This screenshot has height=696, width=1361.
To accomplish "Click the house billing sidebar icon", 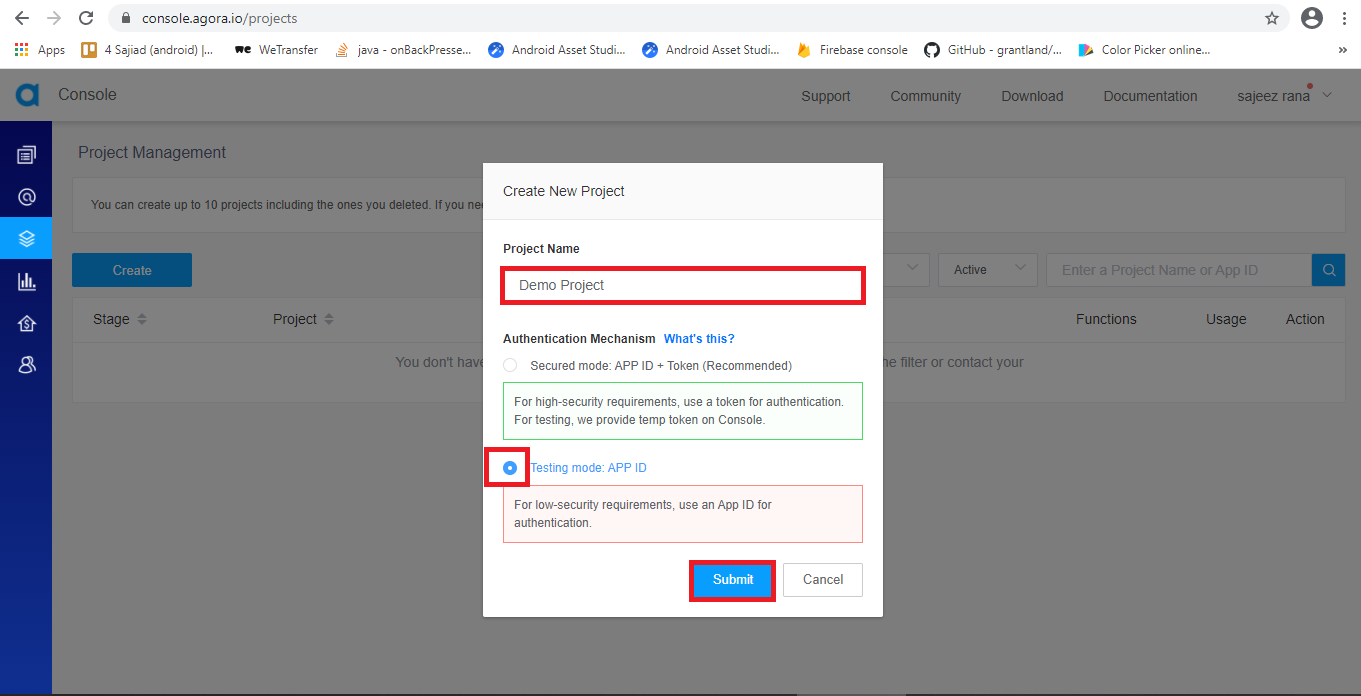I will click(x=27, y=323).
